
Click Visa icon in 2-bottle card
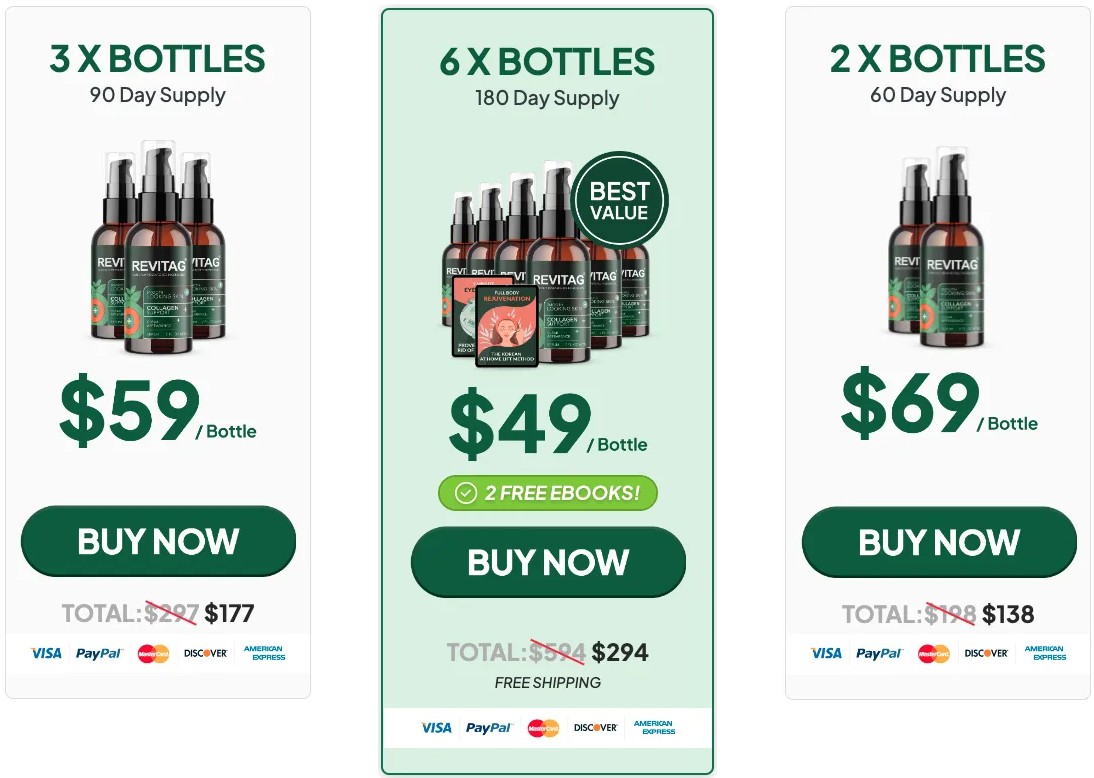pos(826,653)
